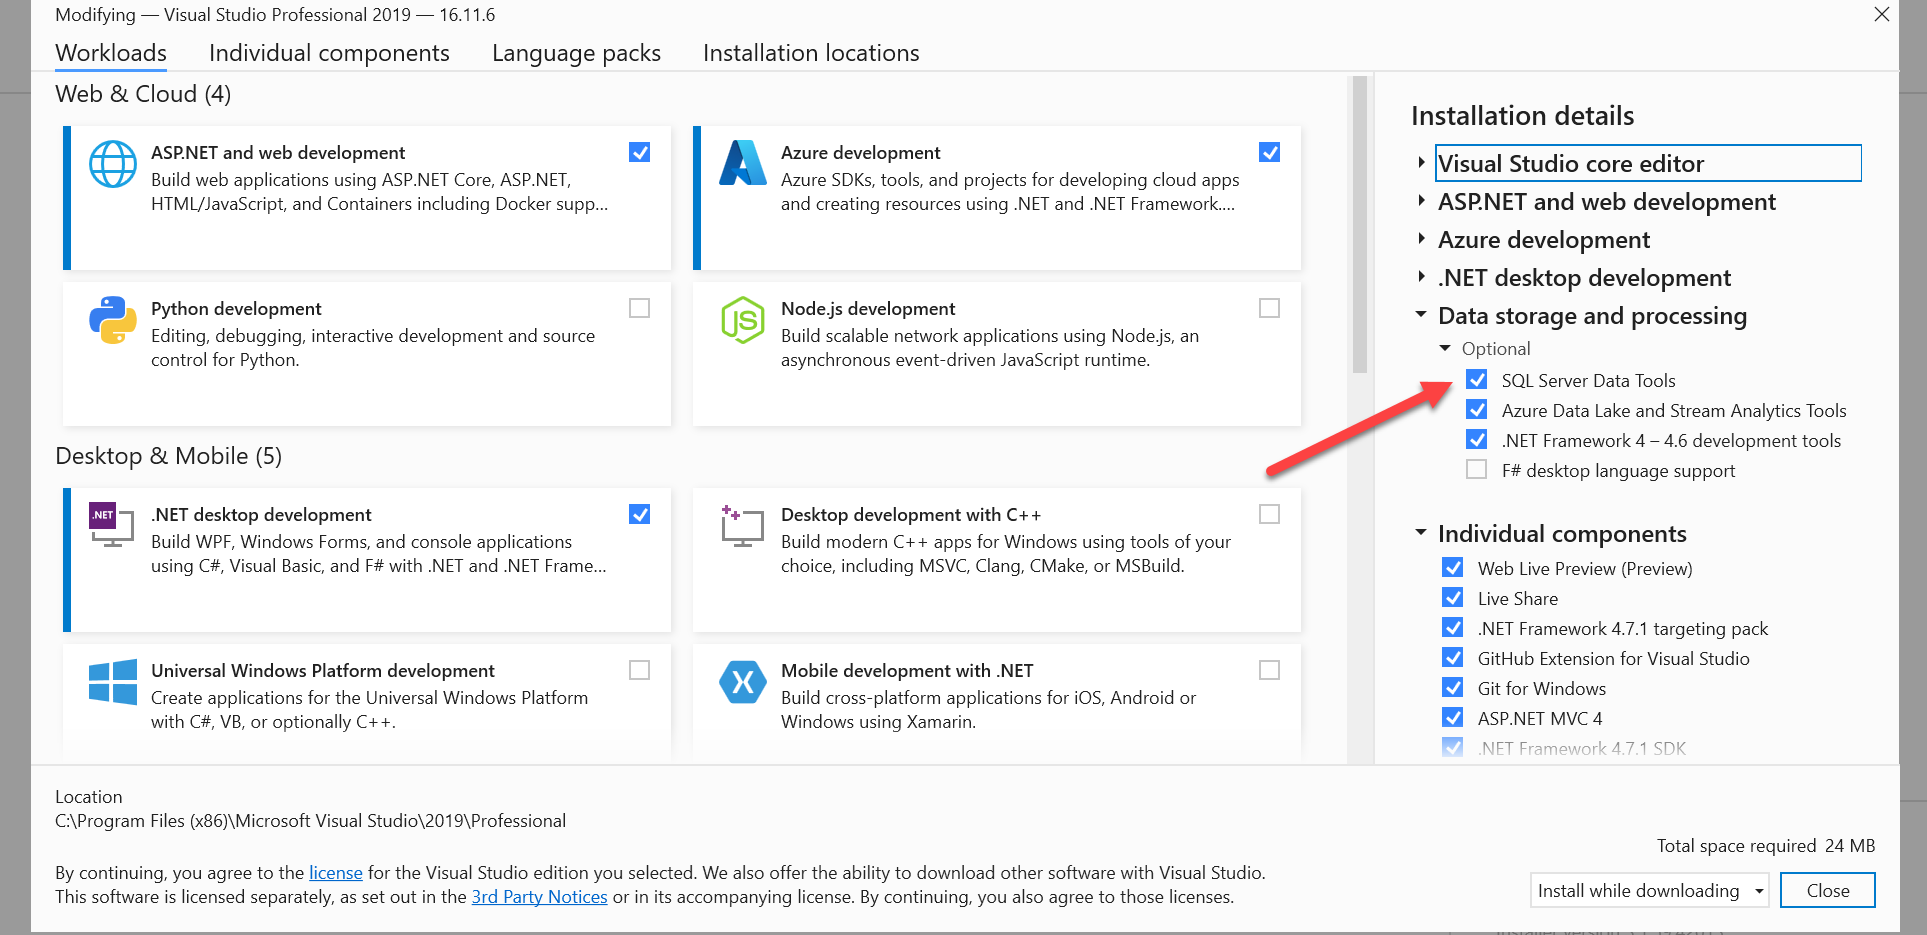The width and height of the screenshot is (1927, 935).
Task: Click the Xamarin mobile development icon
Action: [x=743, y=682]
